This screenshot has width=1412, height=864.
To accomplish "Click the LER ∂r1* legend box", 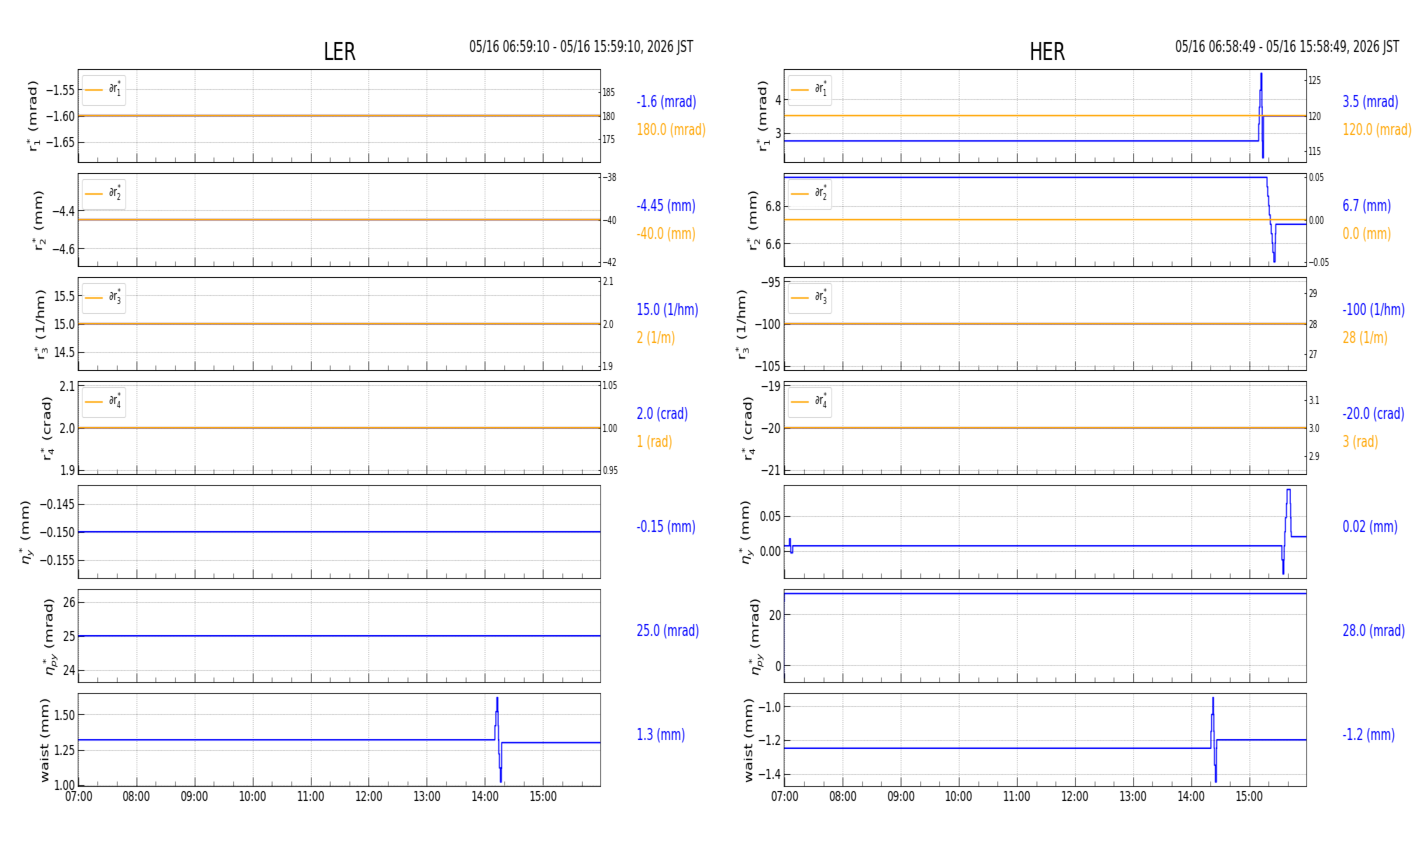I will [104, 90].
